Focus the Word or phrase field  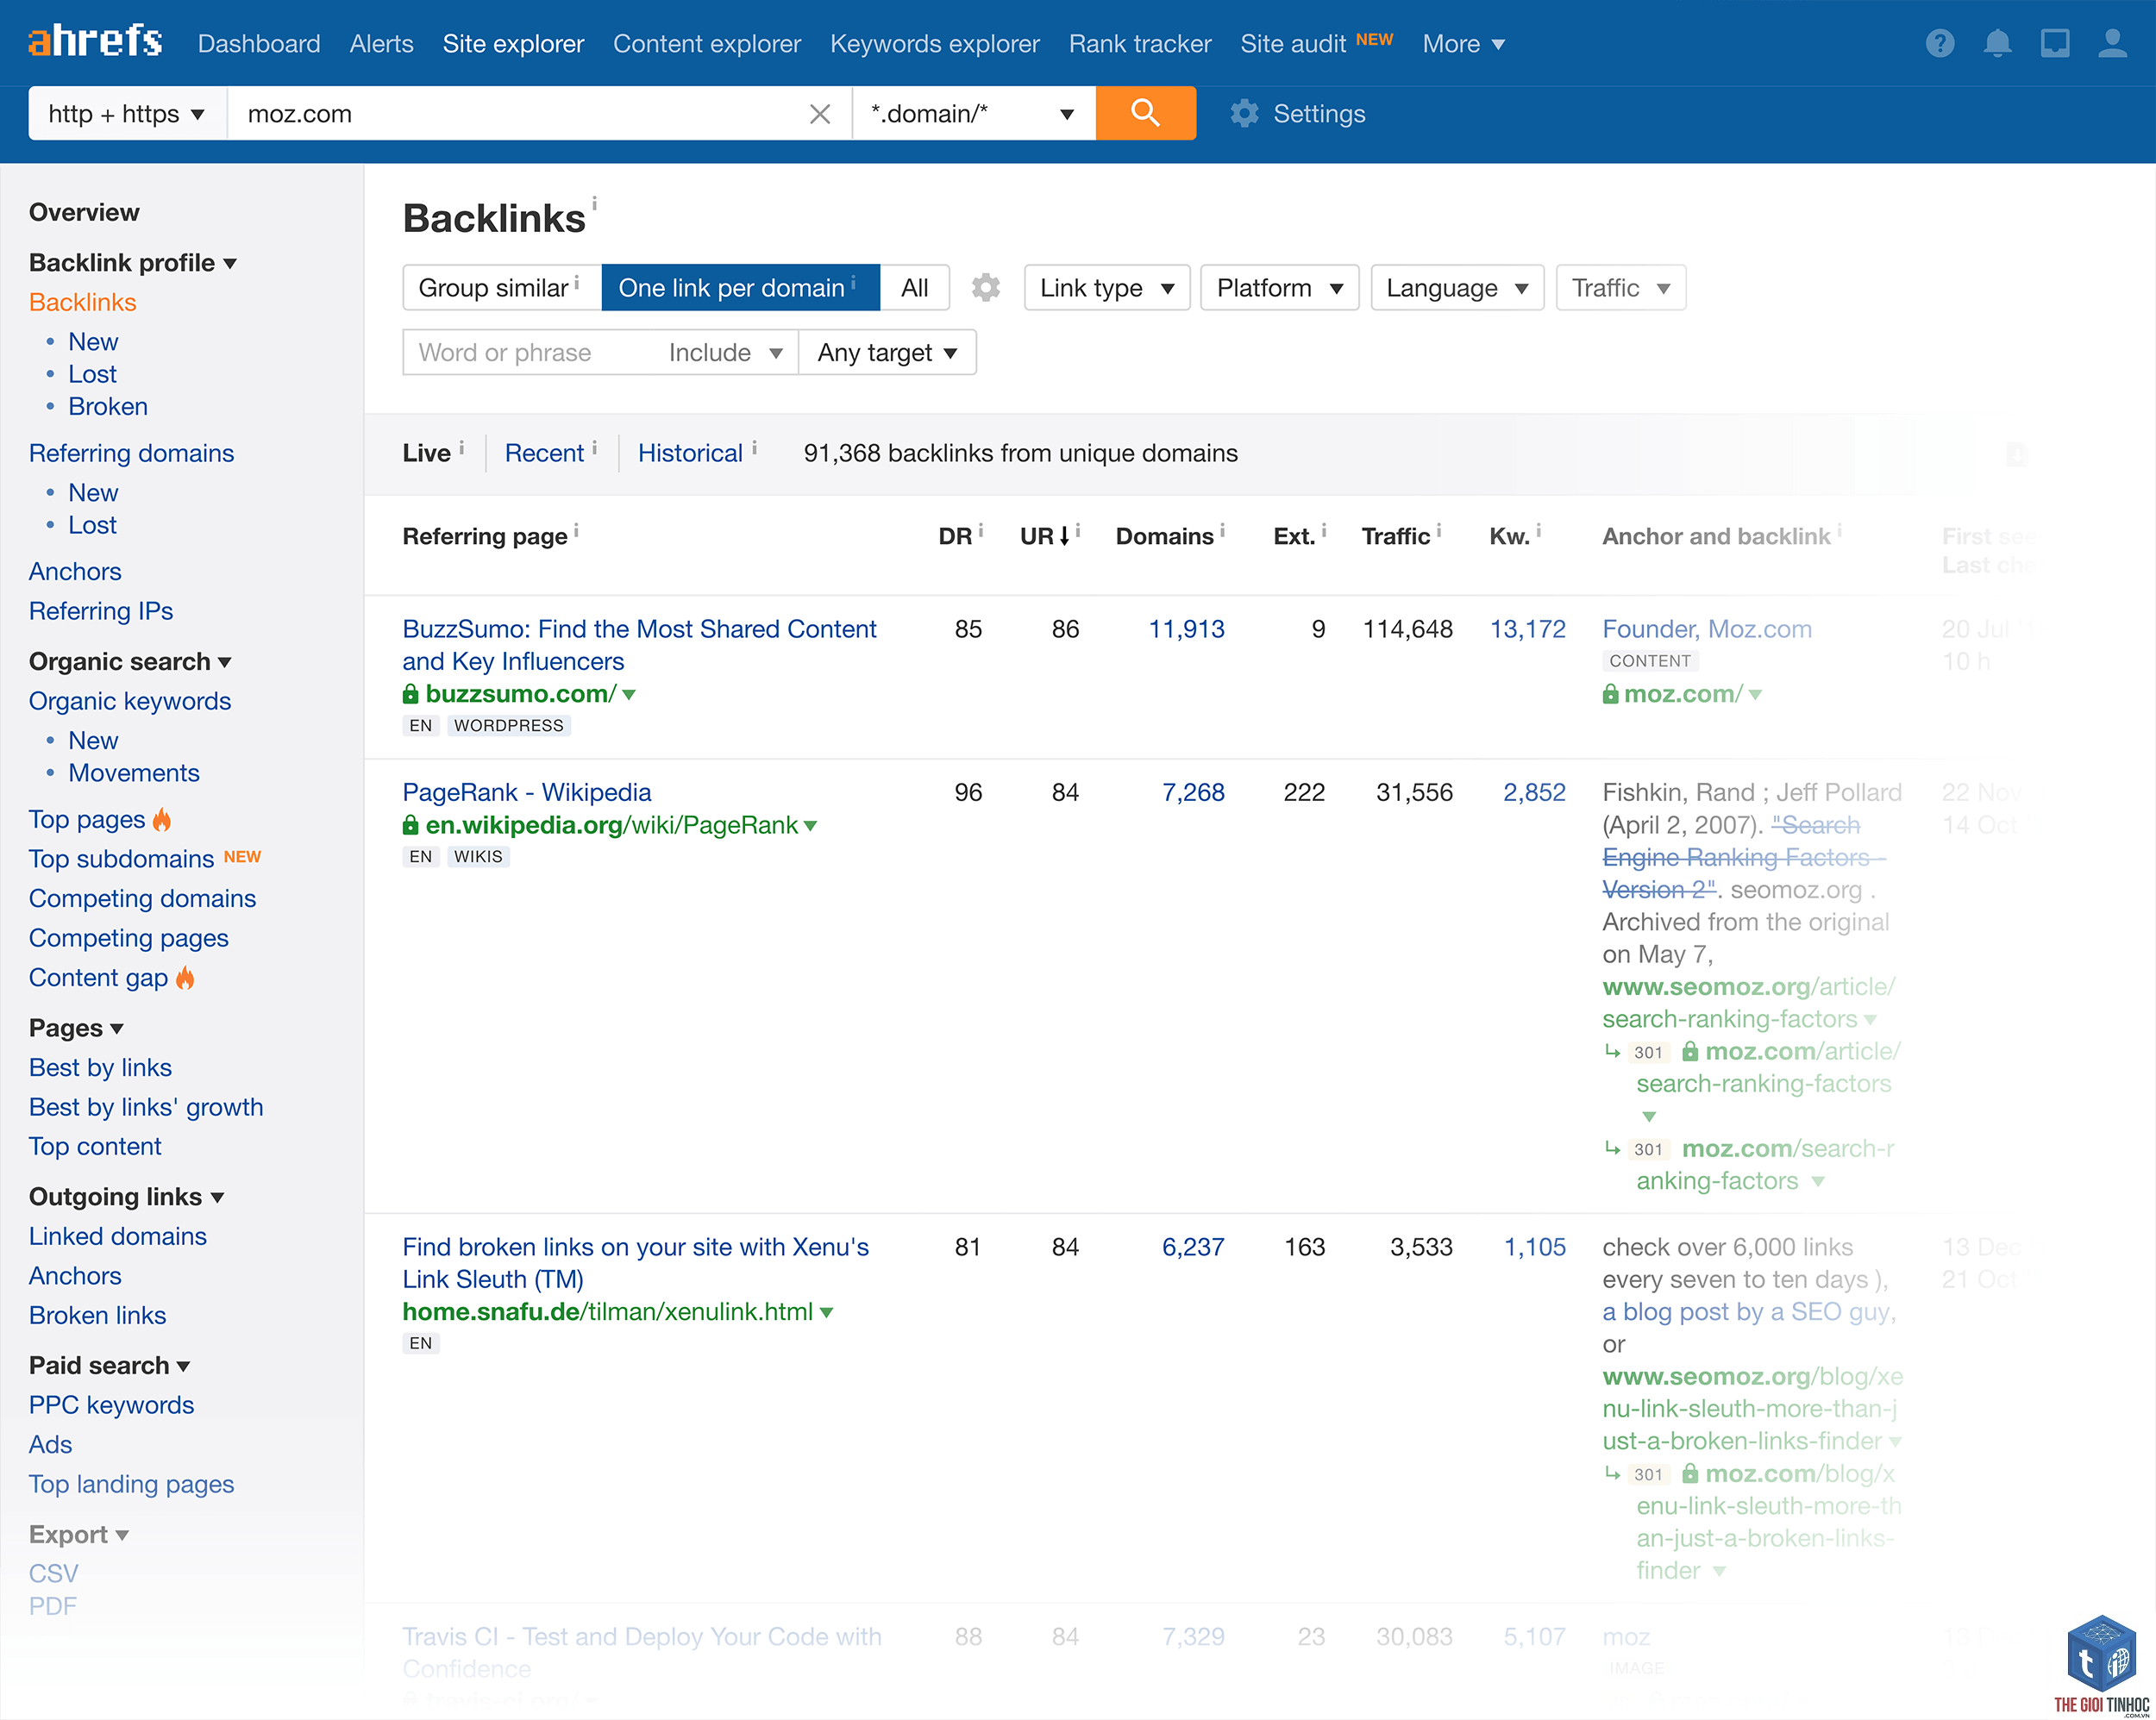click(x=529, y=352)
